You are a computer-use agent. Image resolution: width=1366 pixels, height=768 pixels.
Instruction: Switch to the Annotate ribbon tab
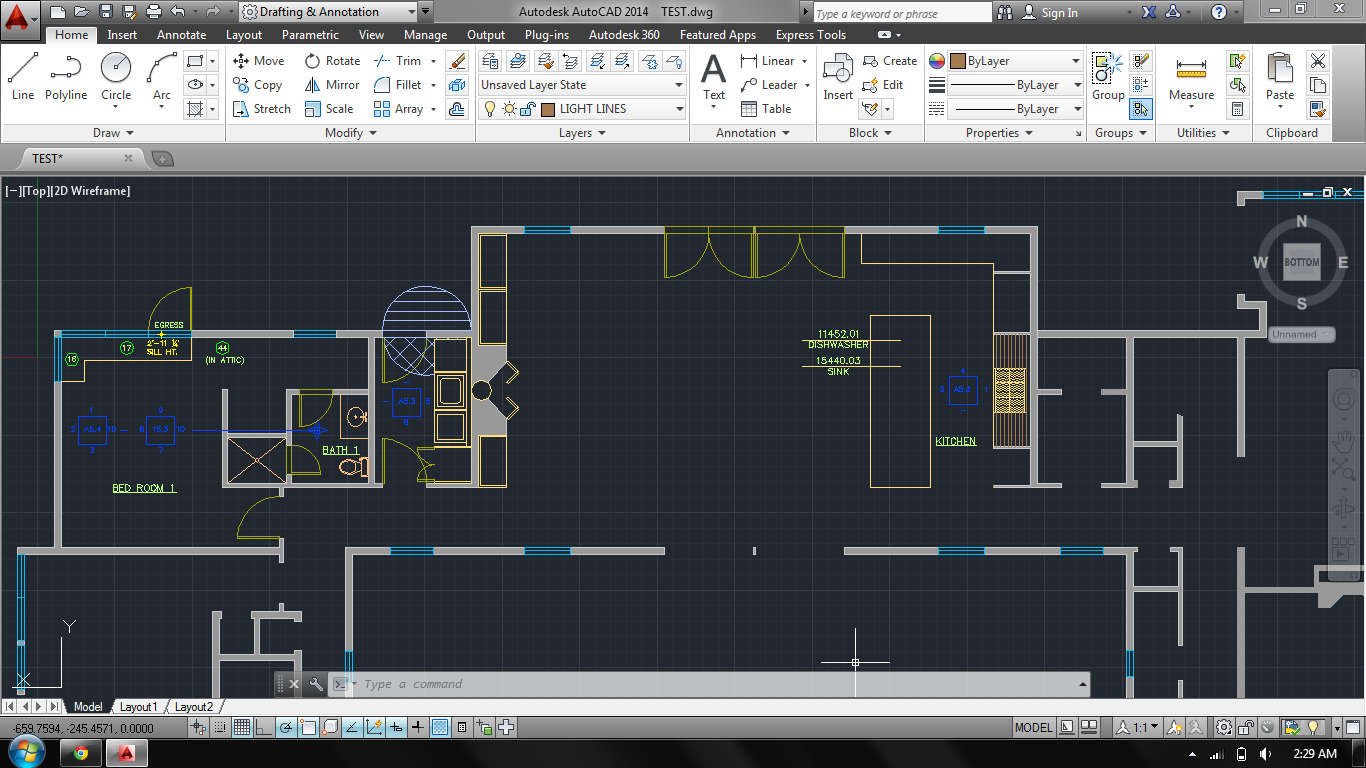(x=181, y=35)
